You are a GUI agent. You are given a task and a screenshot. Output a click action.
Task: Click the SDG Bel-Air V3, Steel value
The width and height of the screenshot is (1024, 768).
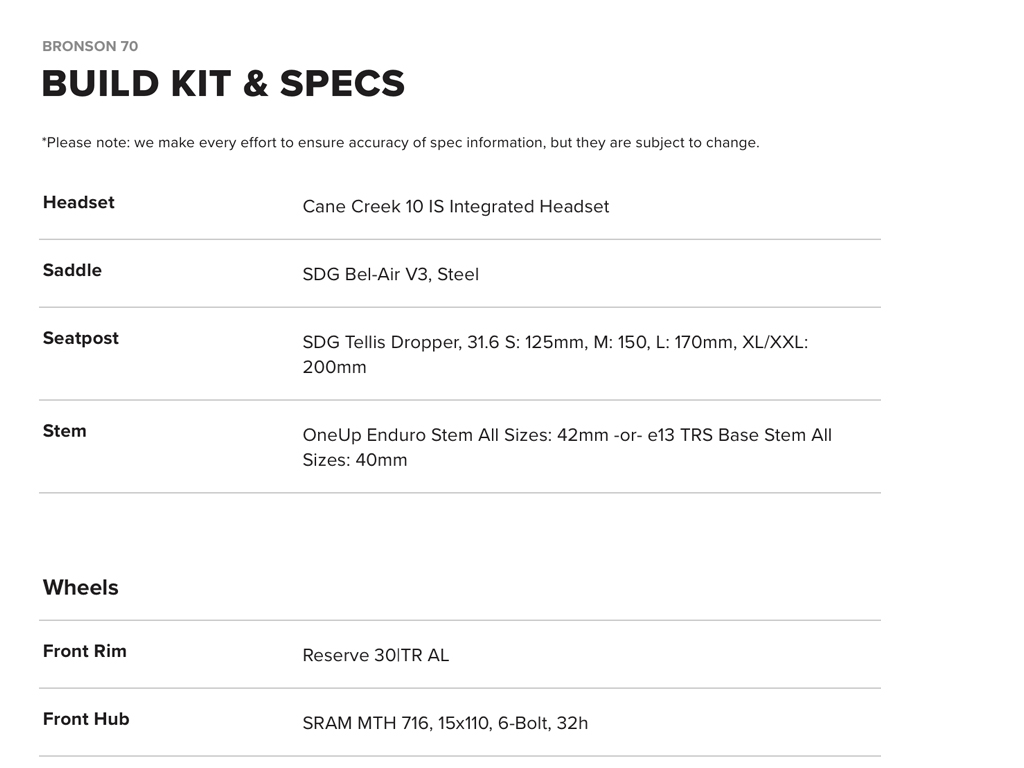pyautogui.click(x=390, y=275)
